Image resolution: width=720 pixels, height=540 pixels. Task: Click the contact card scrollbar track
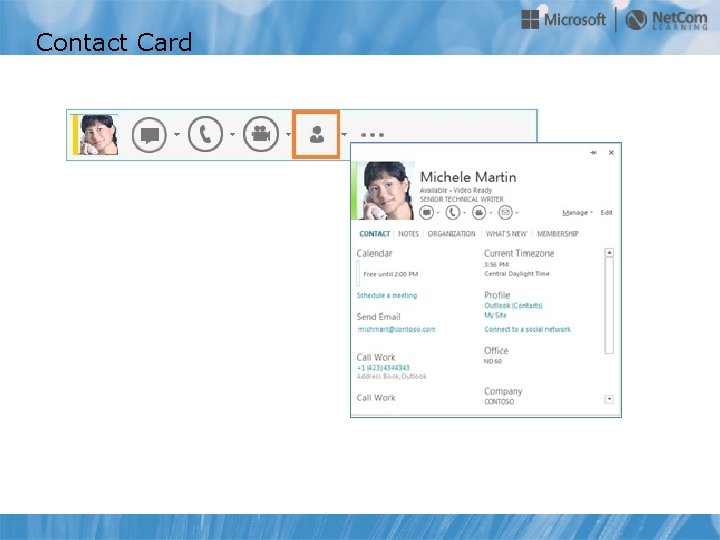[x=609, y=305]
